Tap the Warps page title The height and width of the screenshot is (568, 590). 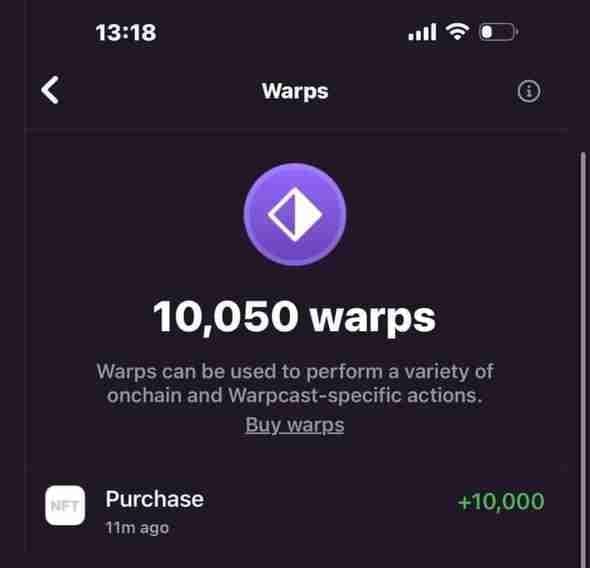[295, 91]
